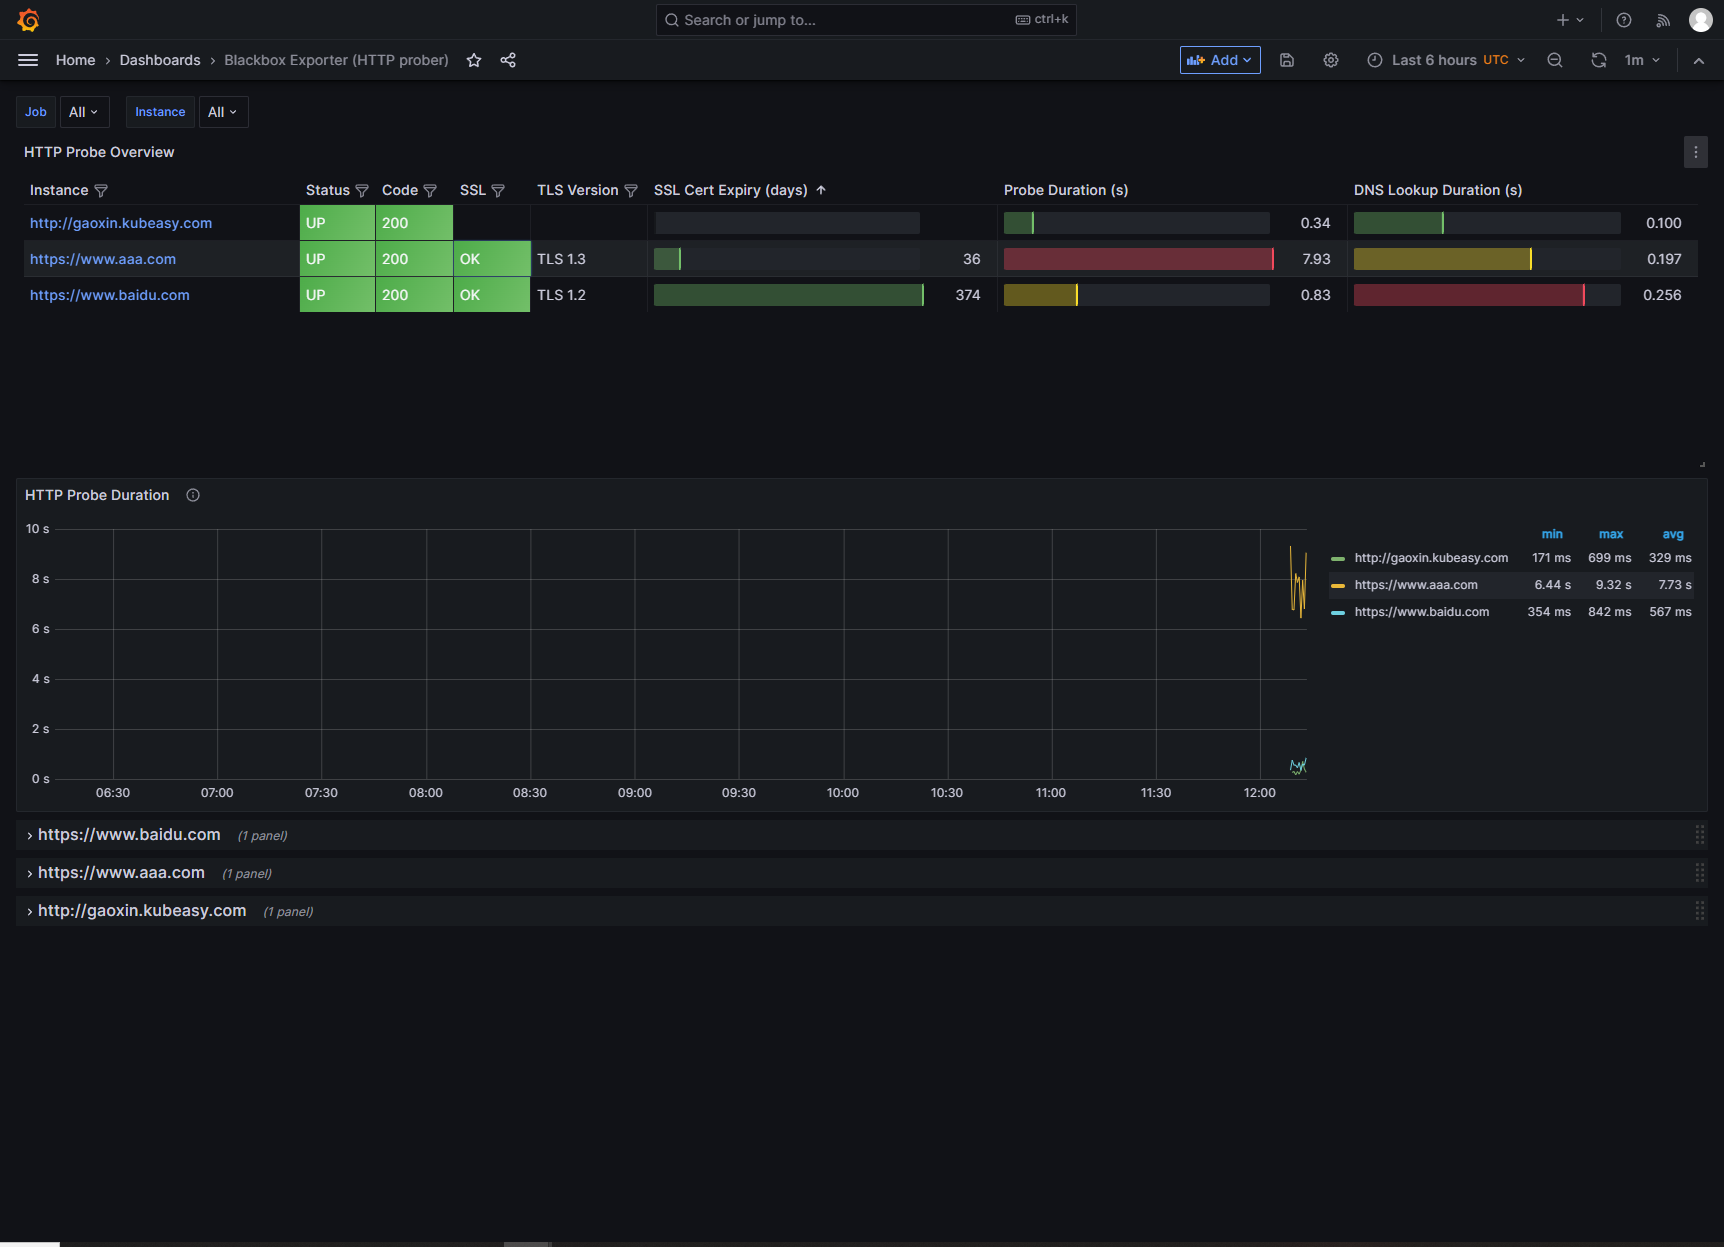Open the https://www.aaa.com instance link
This screenshot has width=1724, height=1247.
103,259
